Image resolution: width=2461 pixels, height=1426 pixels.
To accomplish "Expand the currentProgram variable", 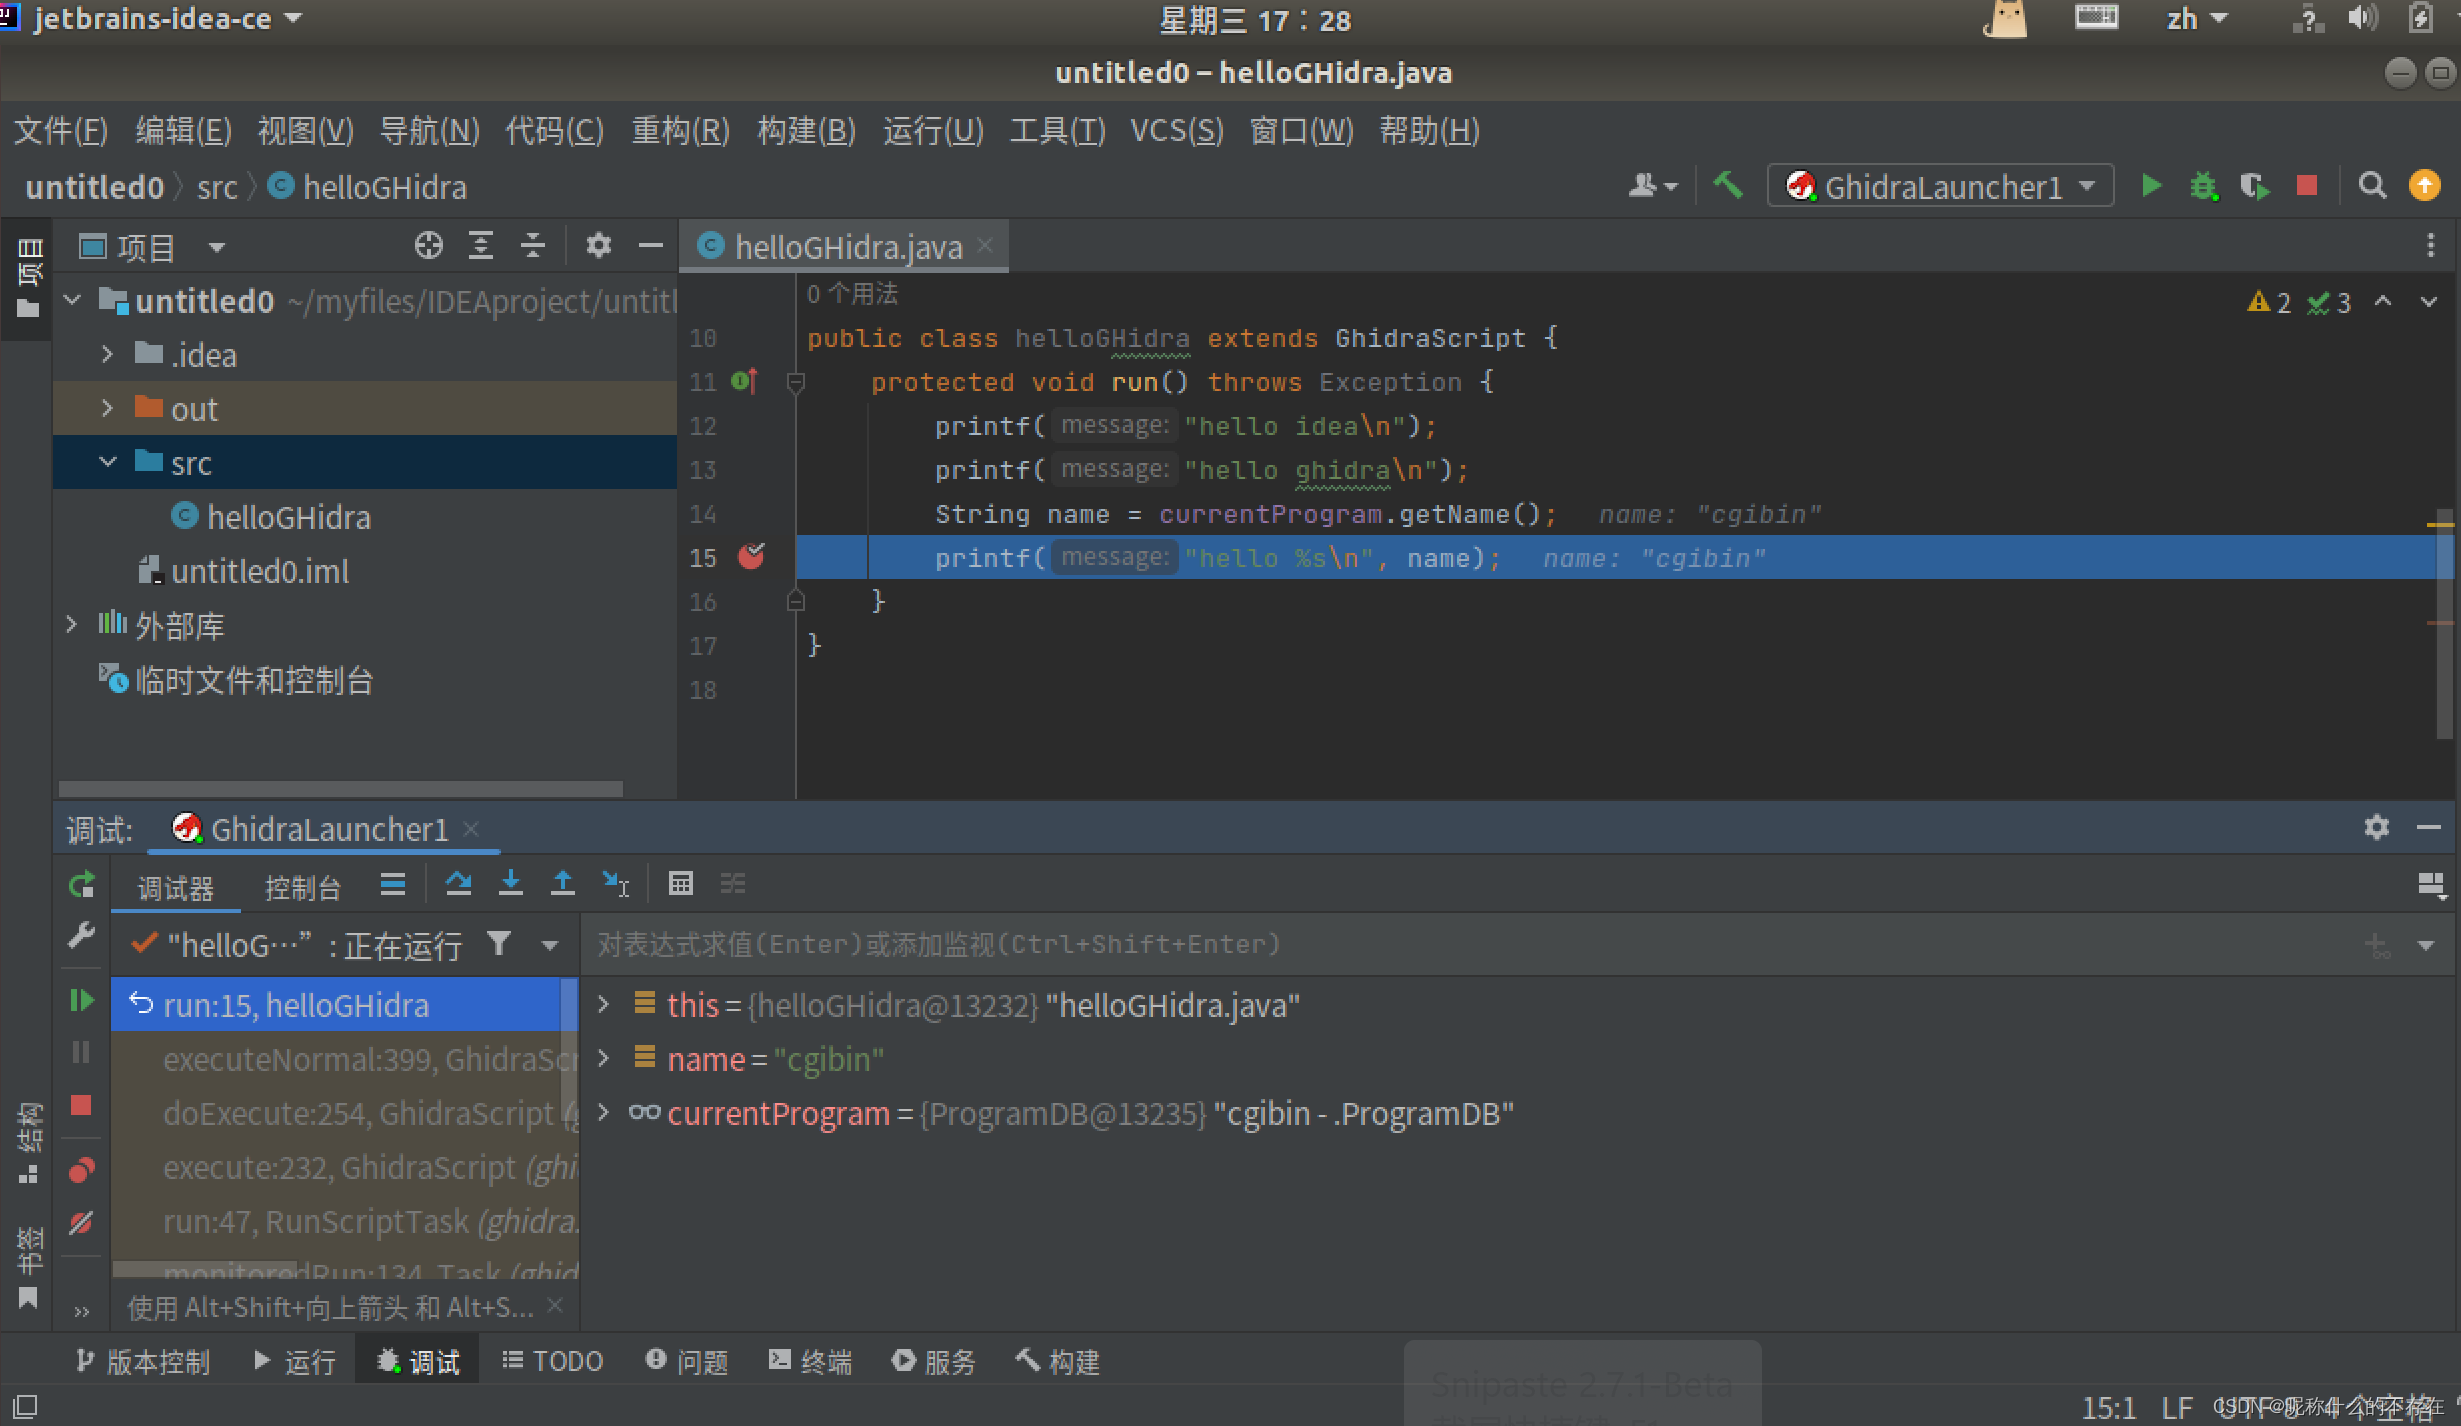I will pos(602,1113).
